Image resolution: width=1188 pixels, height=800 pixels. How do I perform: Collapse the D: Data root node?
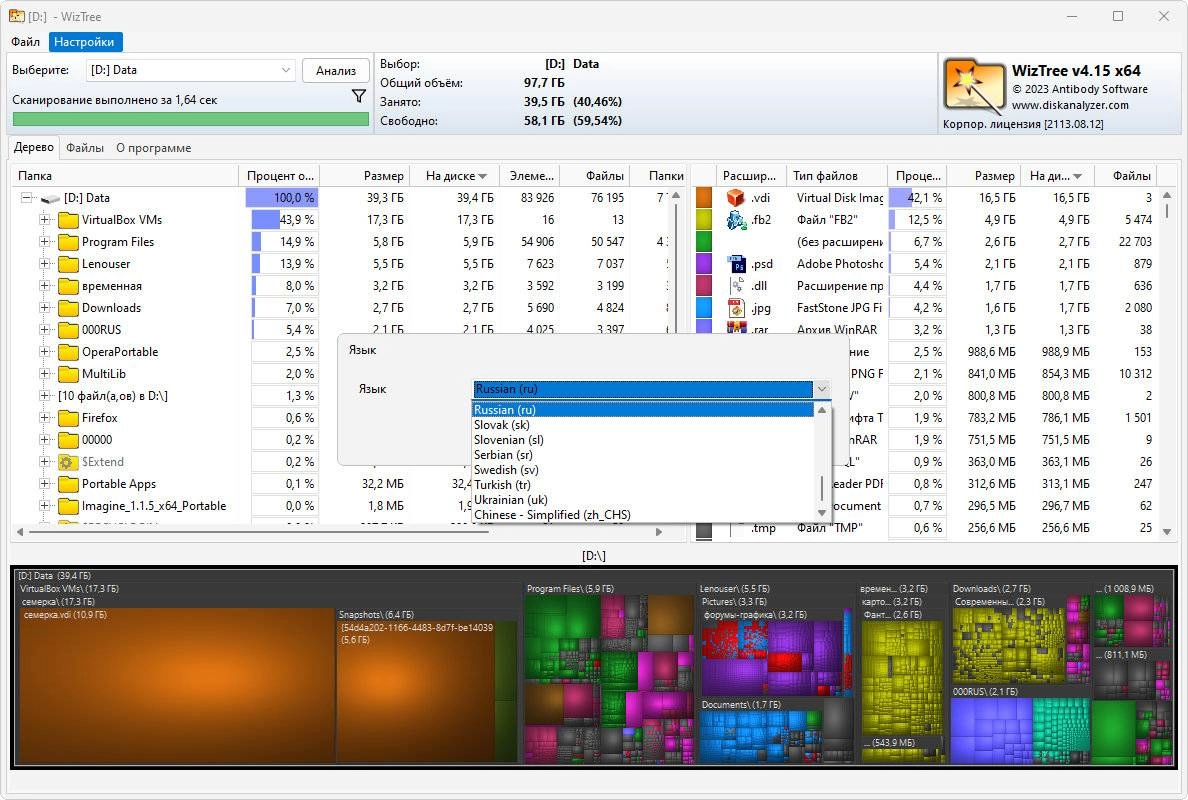pyautogui.click(x=27, y=198)
